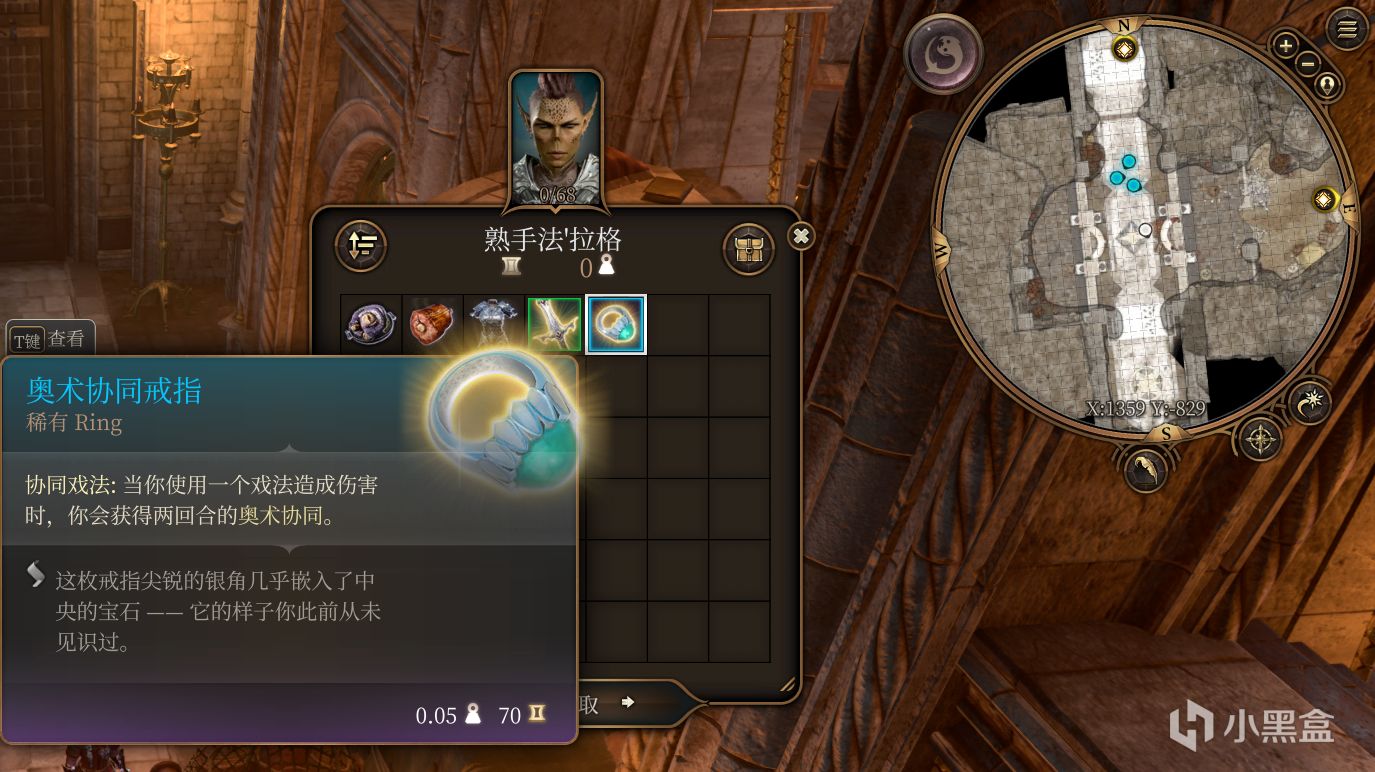
Task: Click the take-all chest icon
Action: click(x=748, y=248)
